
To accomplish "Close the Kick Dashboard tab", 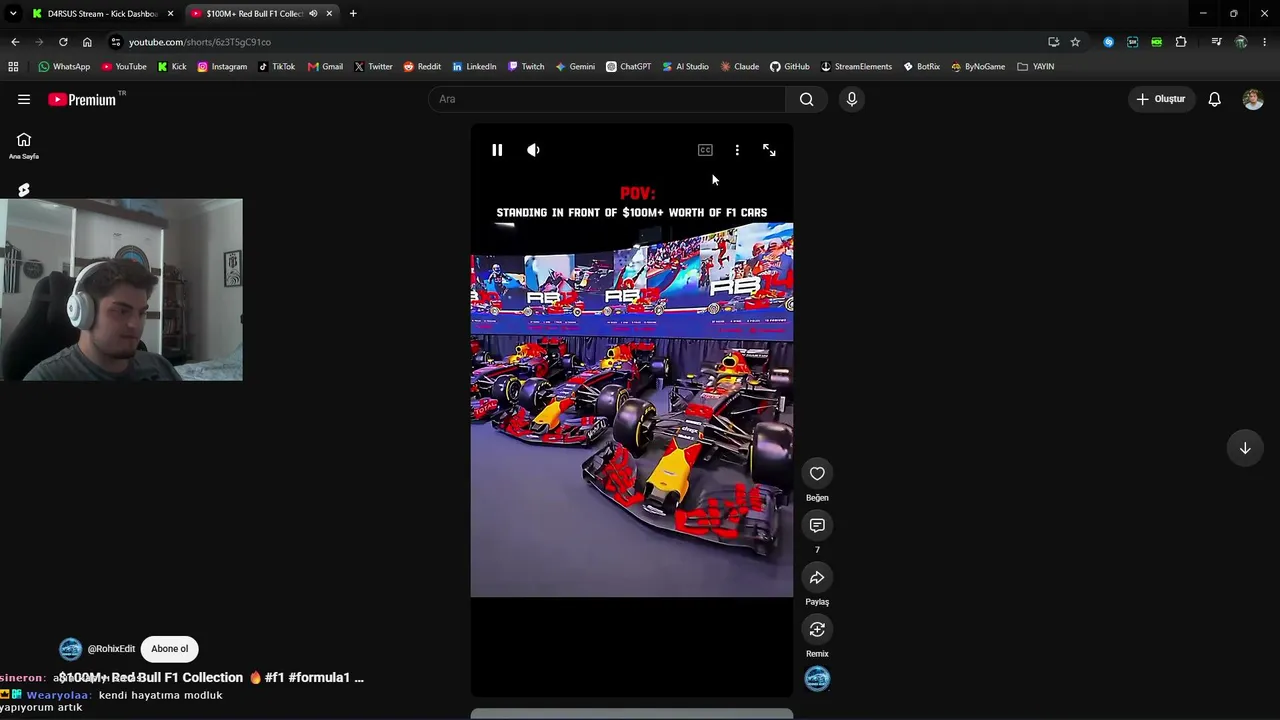I will 170,14.
